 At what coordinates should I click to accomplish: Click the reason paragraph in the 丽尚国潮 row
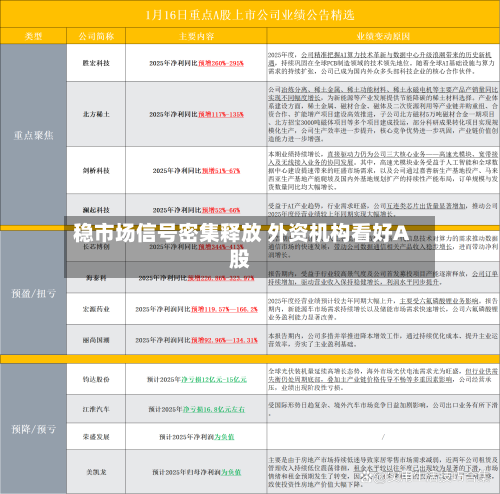point(383,340)
